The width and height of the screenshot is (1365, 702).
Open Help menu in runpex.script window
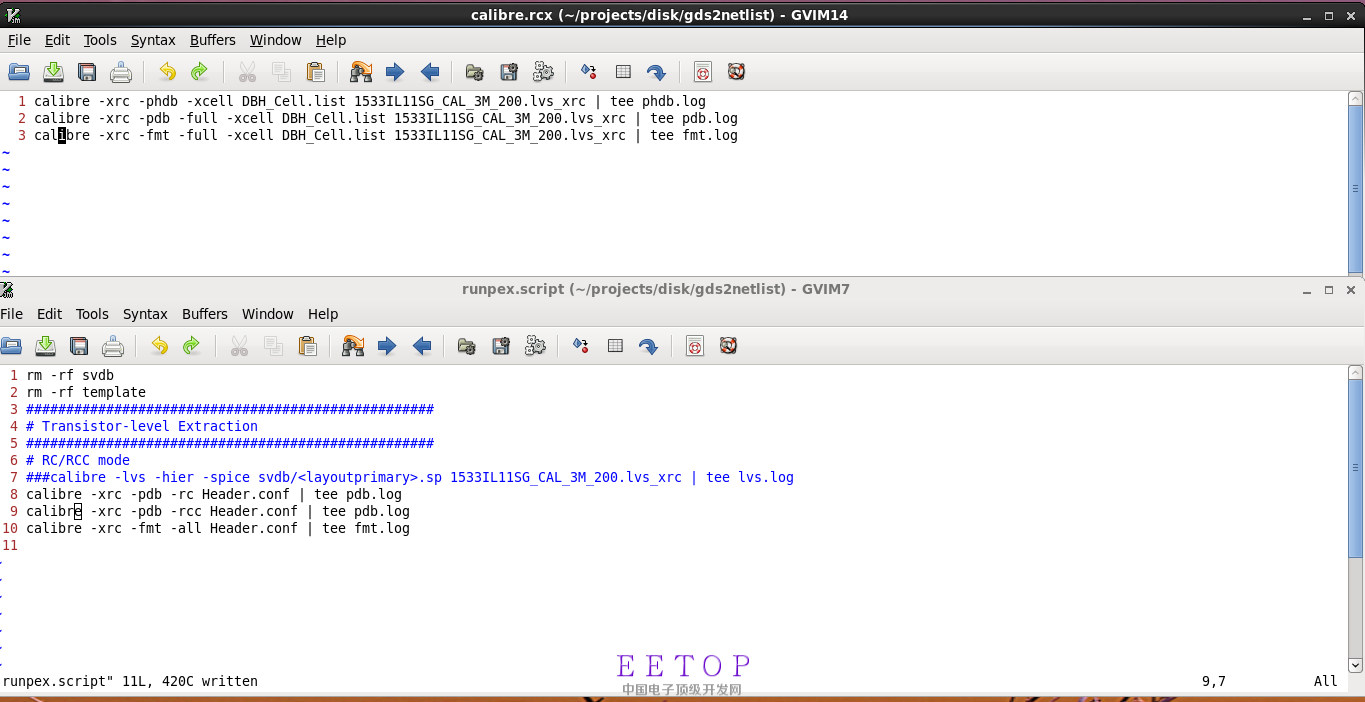323,314
